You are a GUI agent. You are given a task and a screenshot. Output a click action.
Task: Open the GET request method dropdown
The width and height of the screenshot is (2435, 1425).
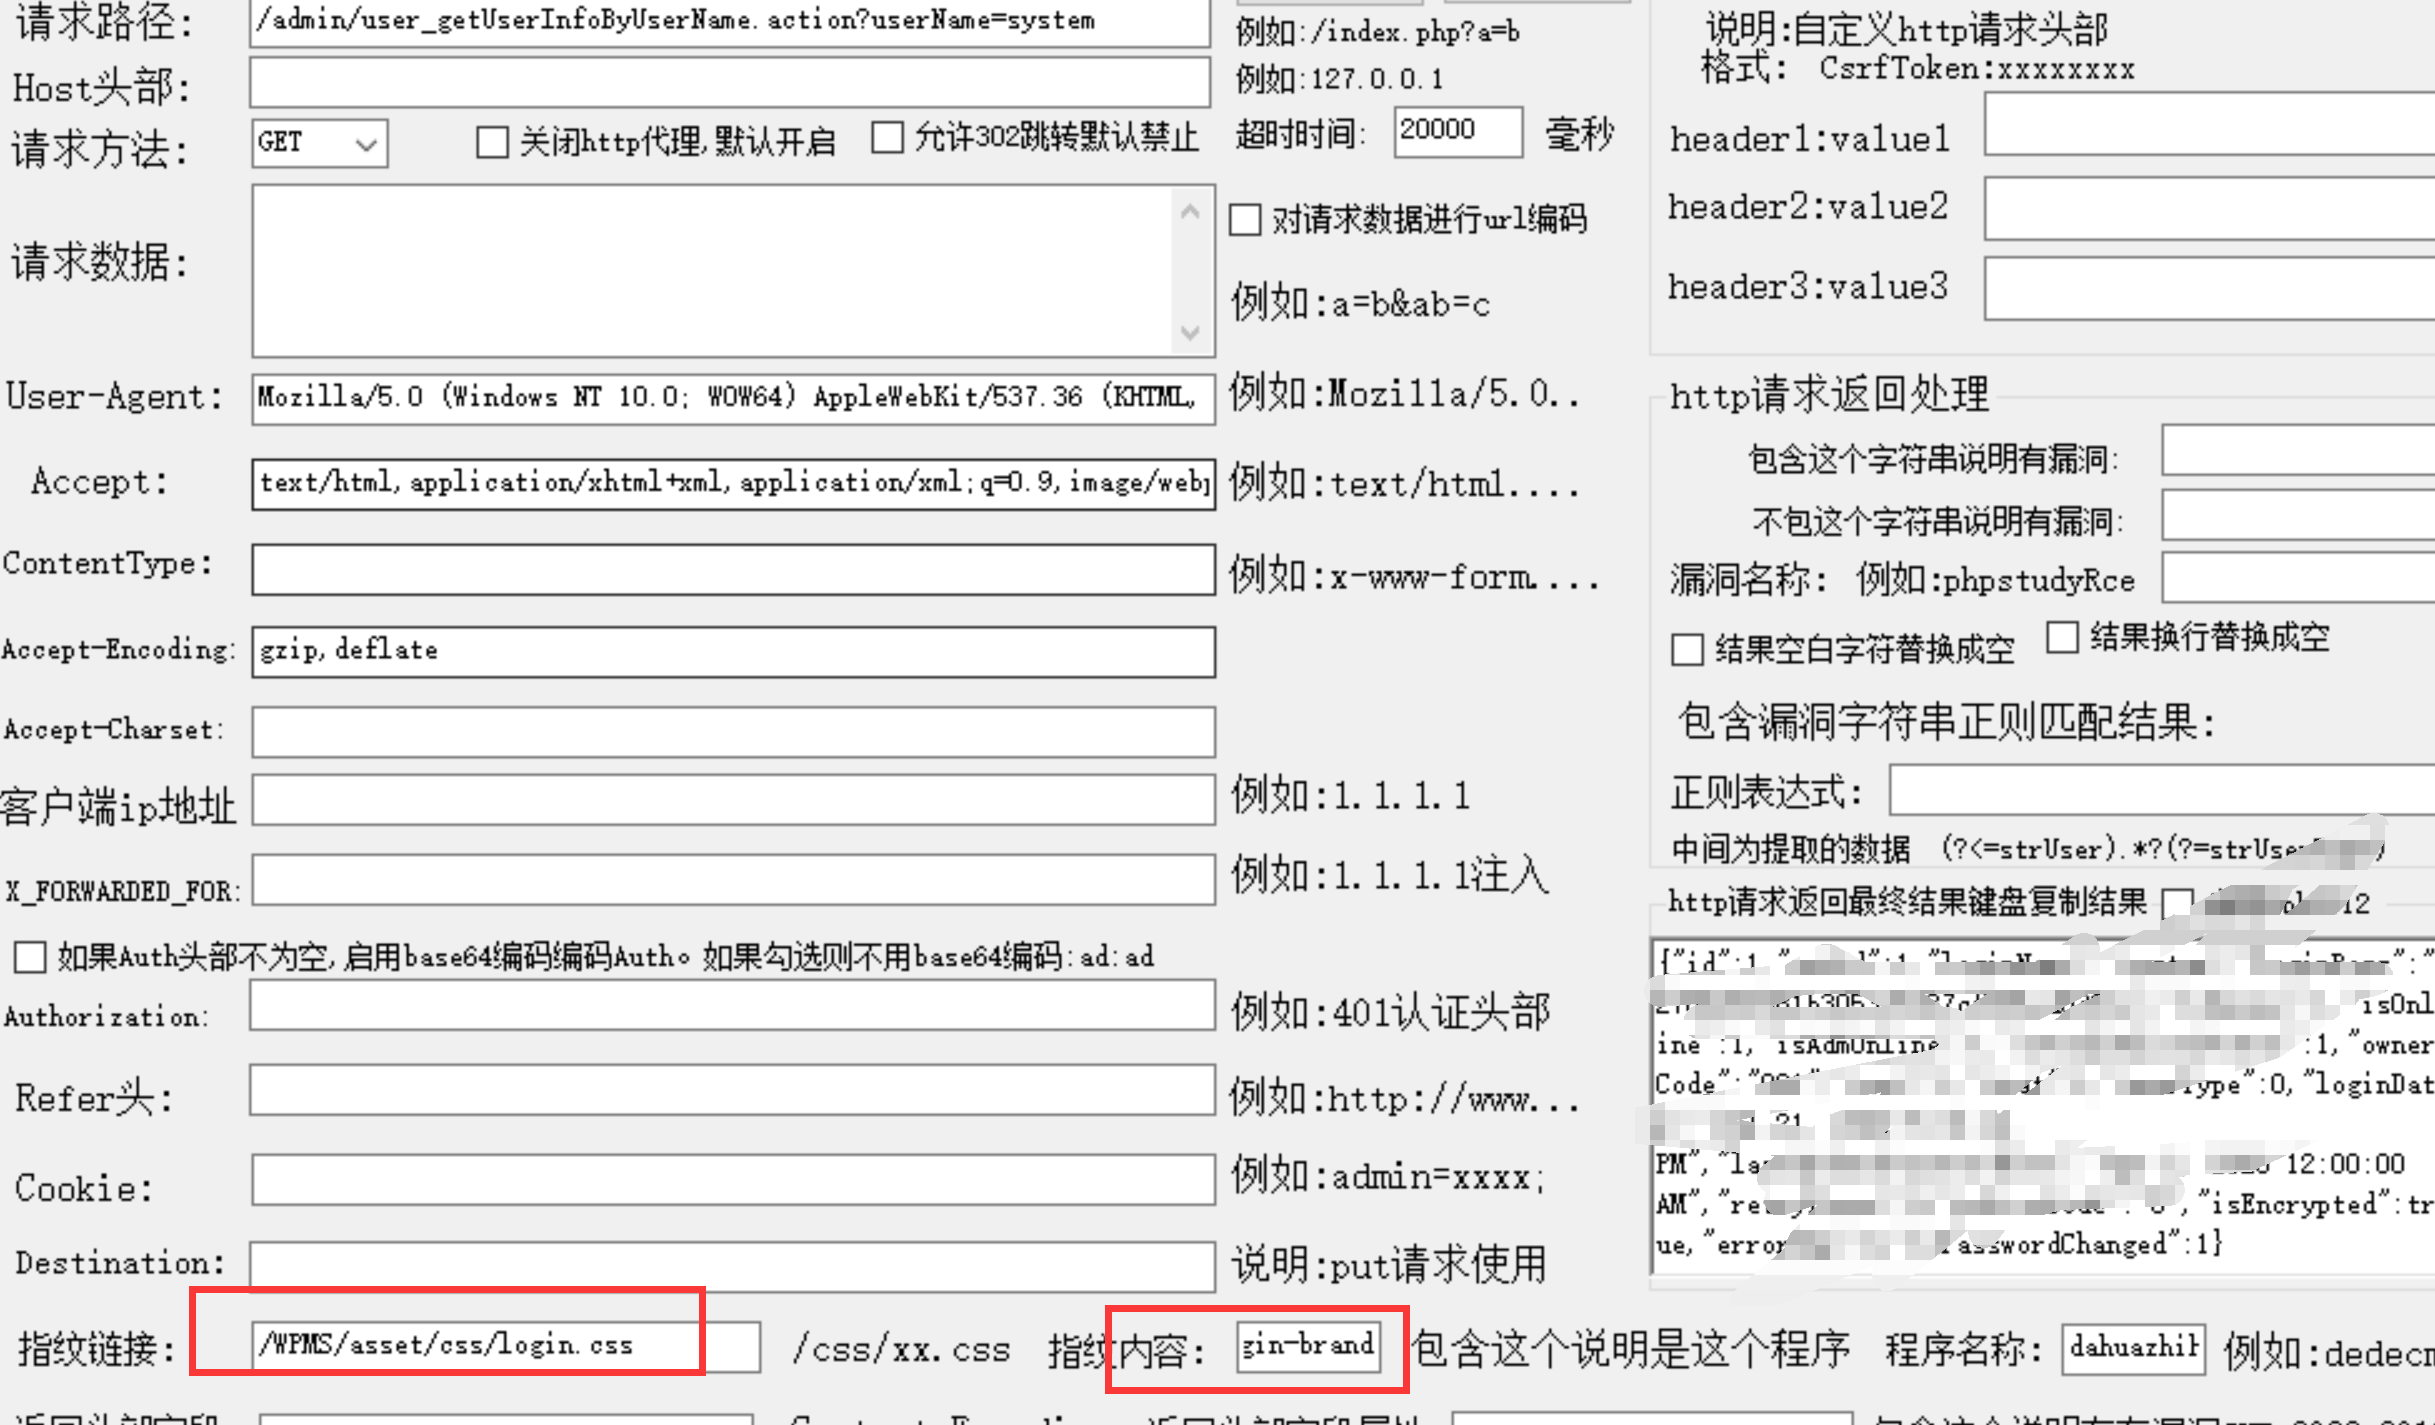(x=319, y=143)
